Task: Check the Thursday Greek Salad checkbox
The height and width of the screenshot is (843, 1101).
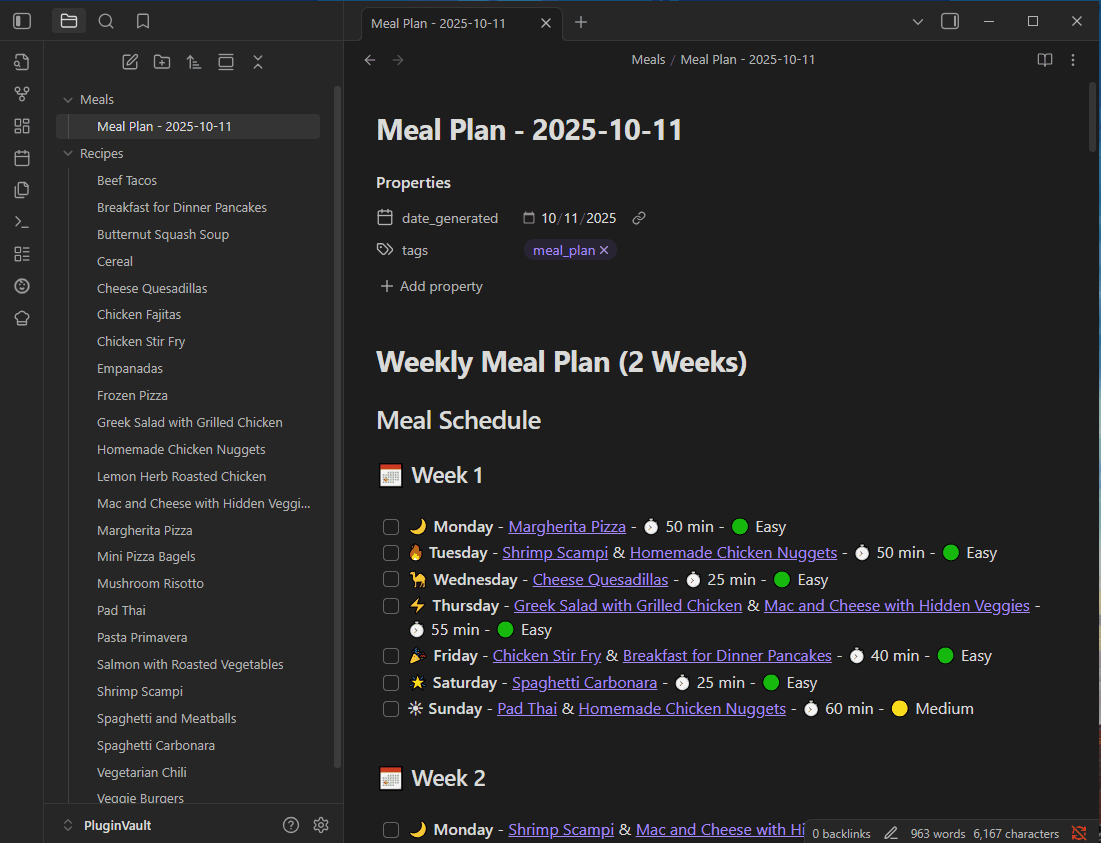Action: click(391, 606)
